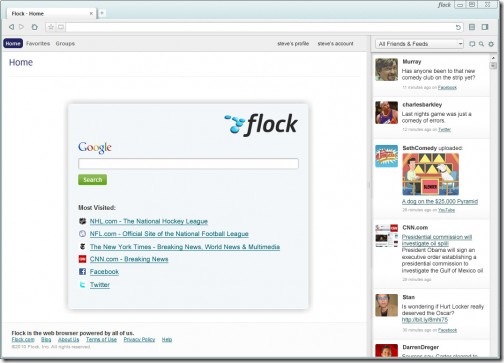Open the Twitter most visited link
This screenshot has width=504, height=363.
[100, 285]
